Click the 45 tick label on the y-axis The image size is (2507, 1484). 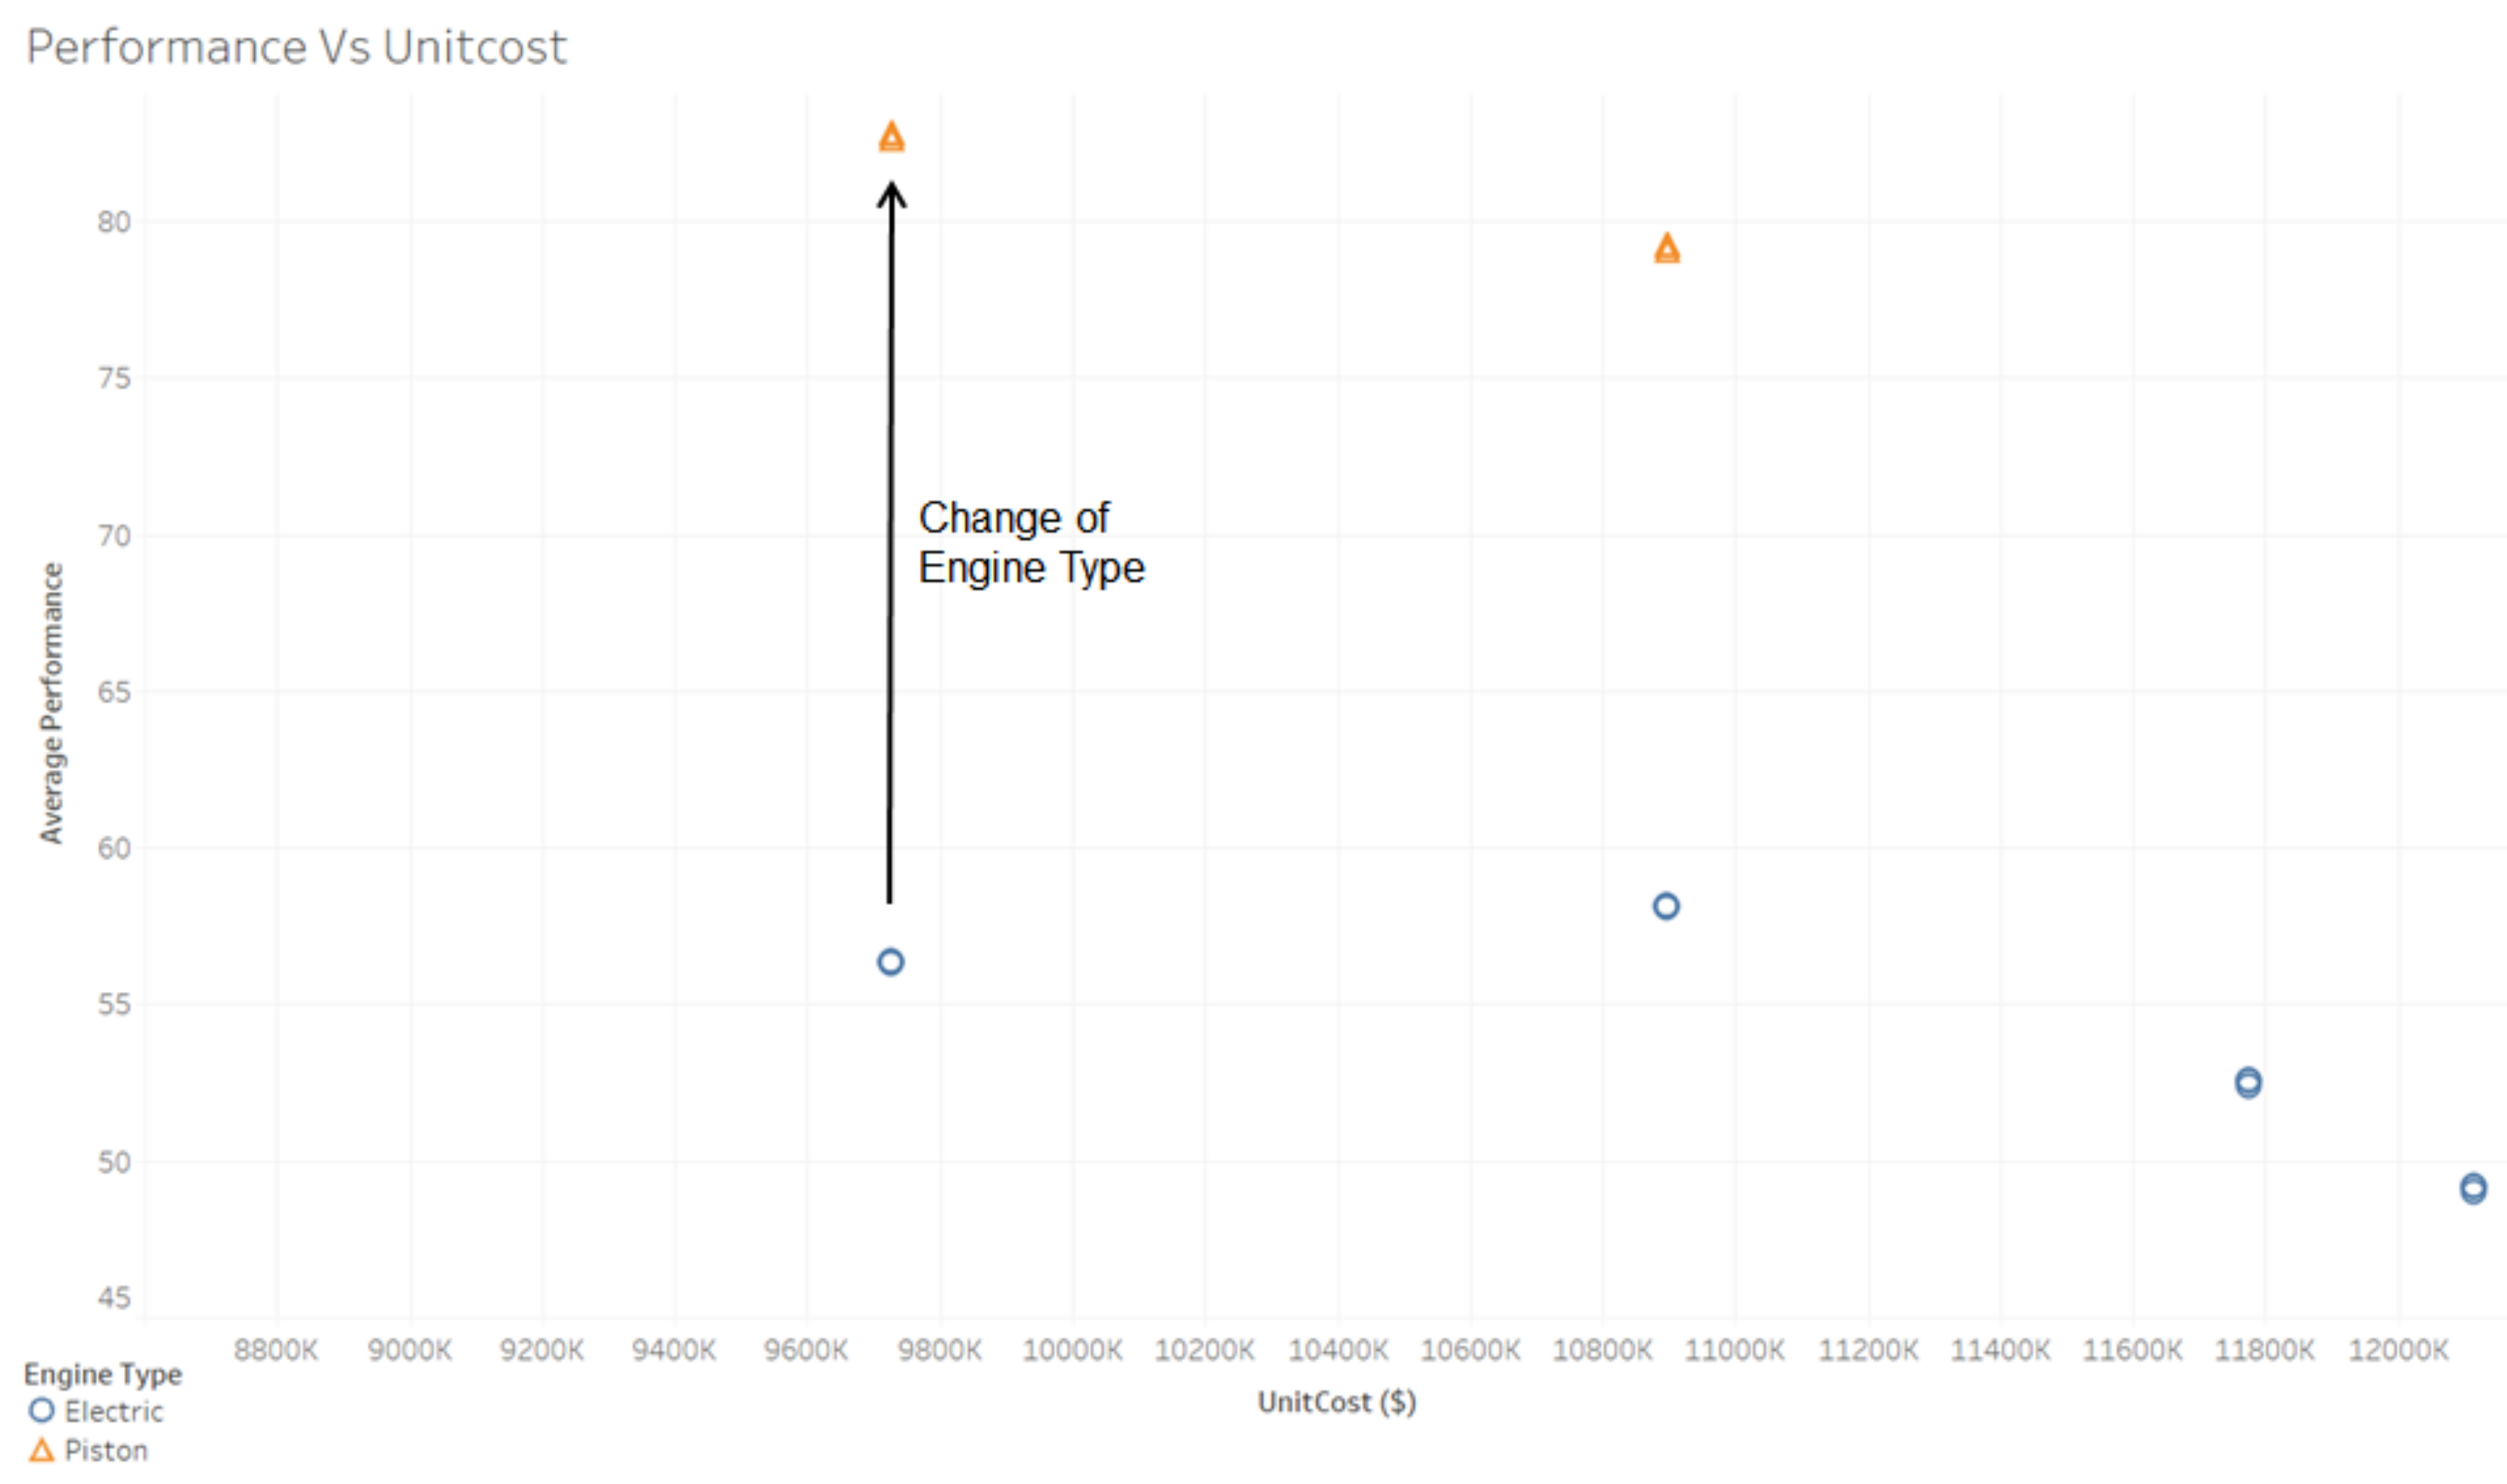click(114, 1299)
